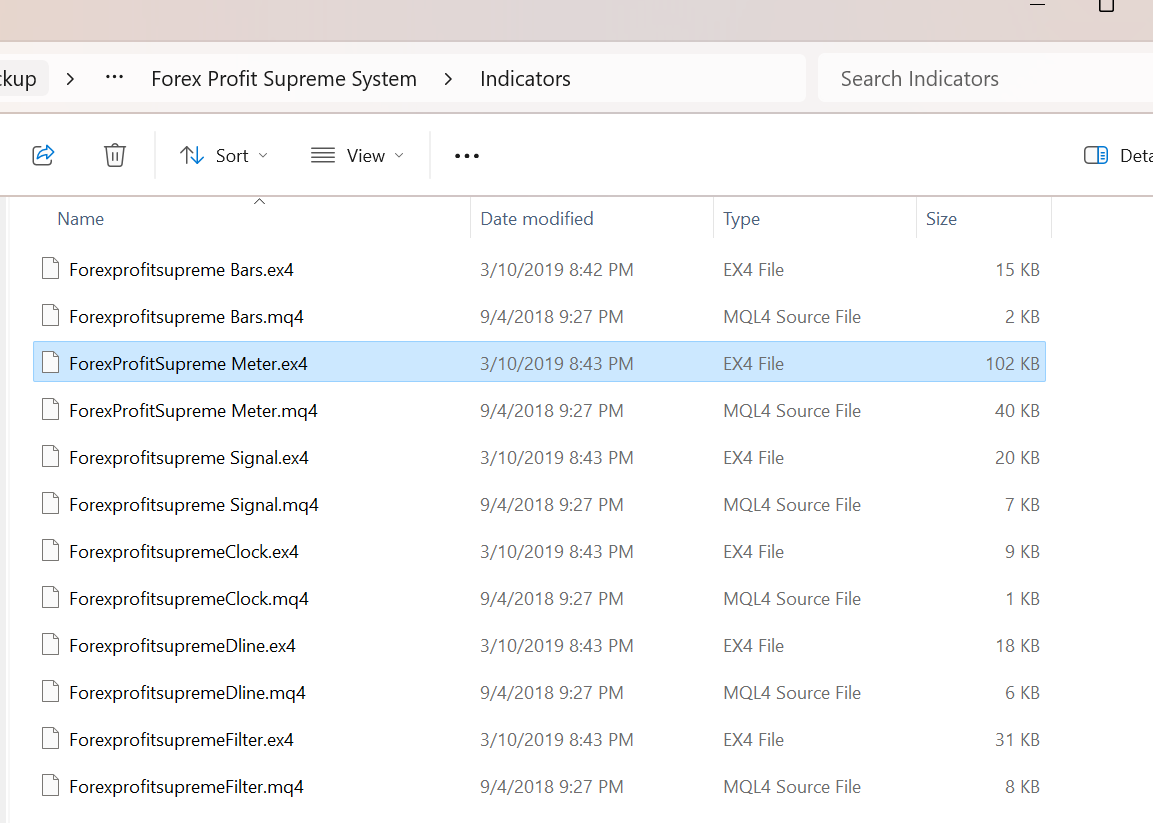Select ForexprofitsupremeDline.mq4 file
Image resolution: width=1153 pixels, height=823 pixels.
[540, 693]
